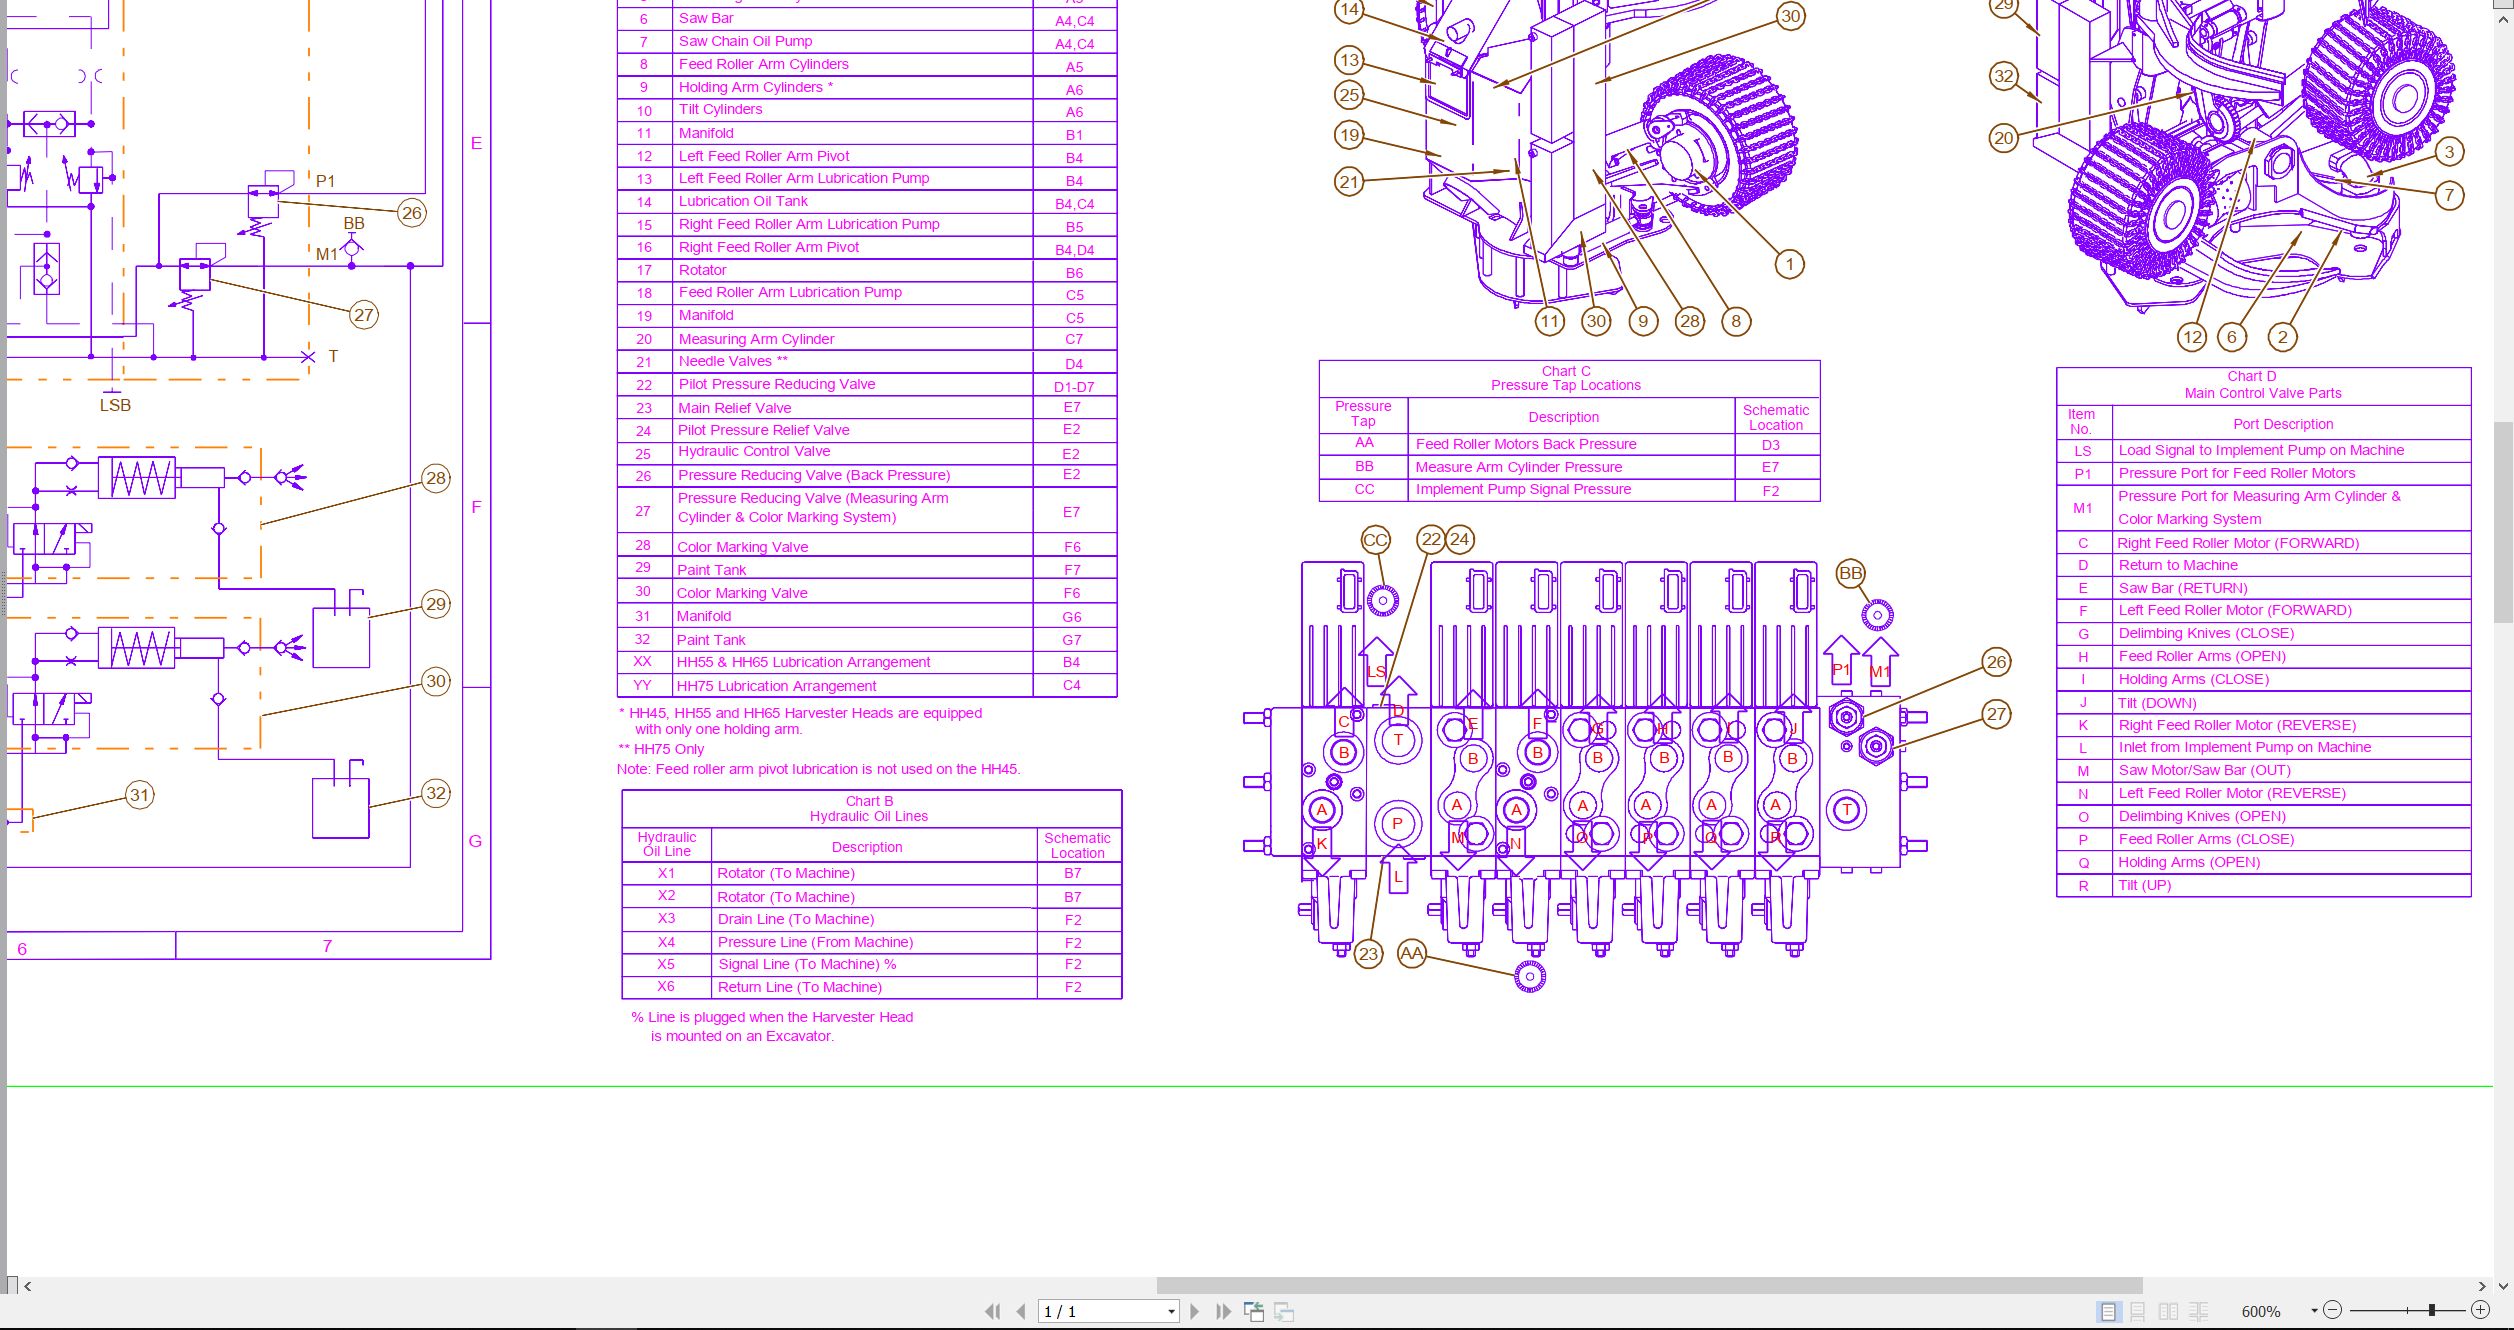Select 'Tilt (UP)' row
The image size is (2514, 1330).
tap(2263, 886)
